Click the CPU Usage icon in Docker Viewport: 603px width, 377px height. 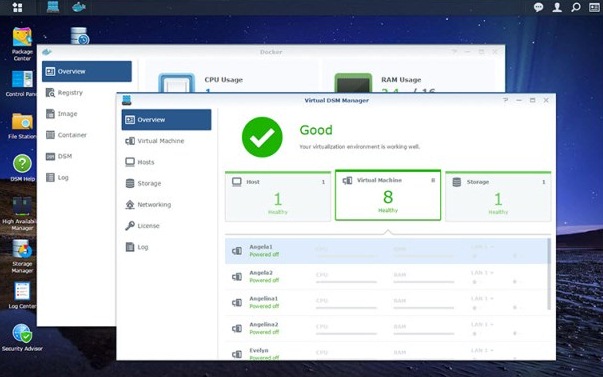coord(177,83)
